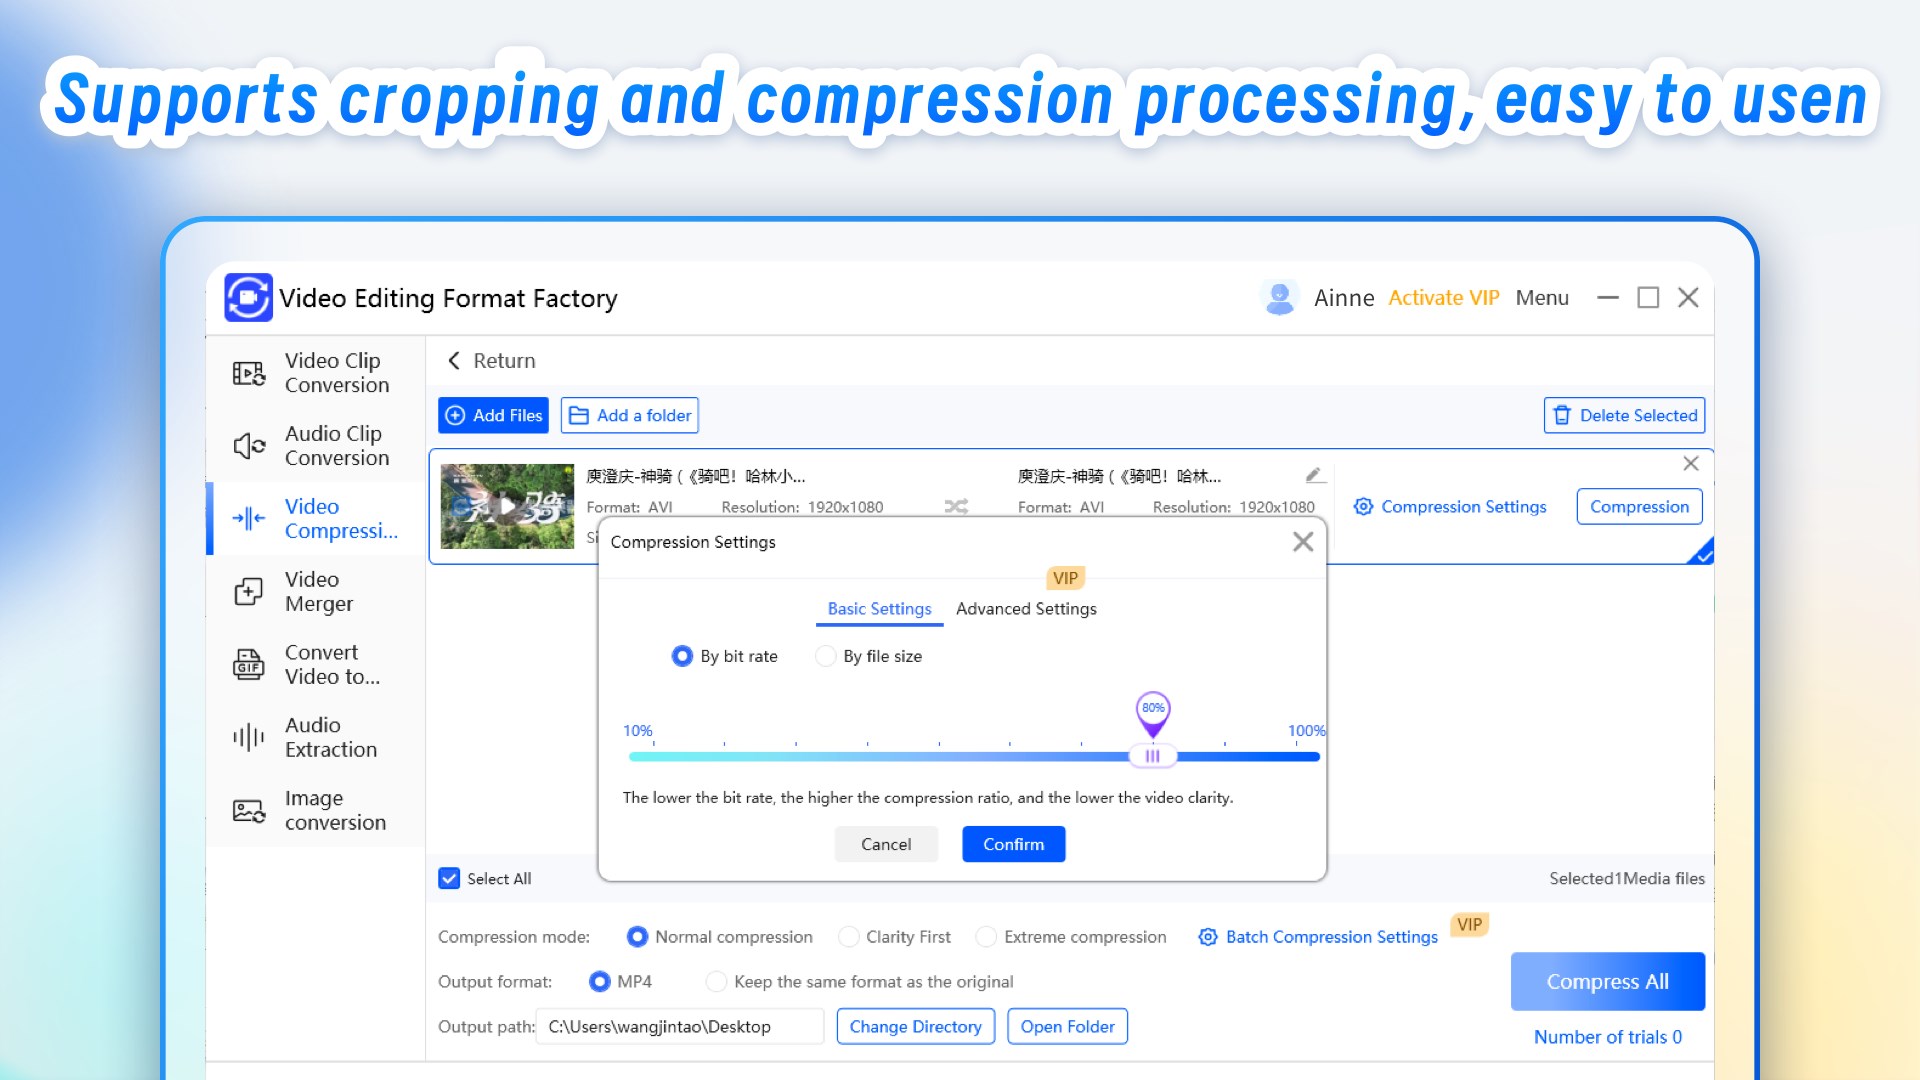
Task: Click the bit rate slider handle
Action: (x=1152, y=757)
